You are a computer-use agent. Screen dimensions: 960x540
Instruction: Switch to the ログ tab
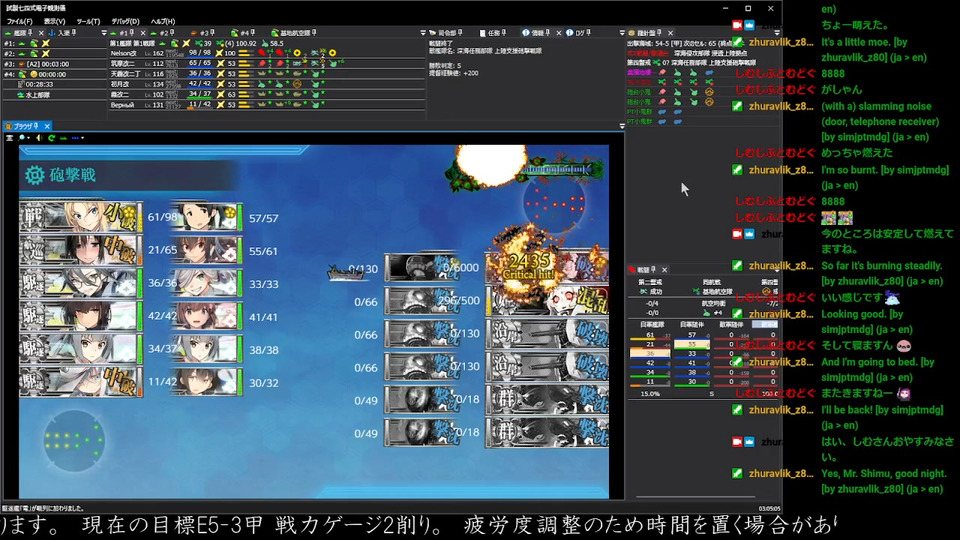pyautogui.click(x=579, y=33)
